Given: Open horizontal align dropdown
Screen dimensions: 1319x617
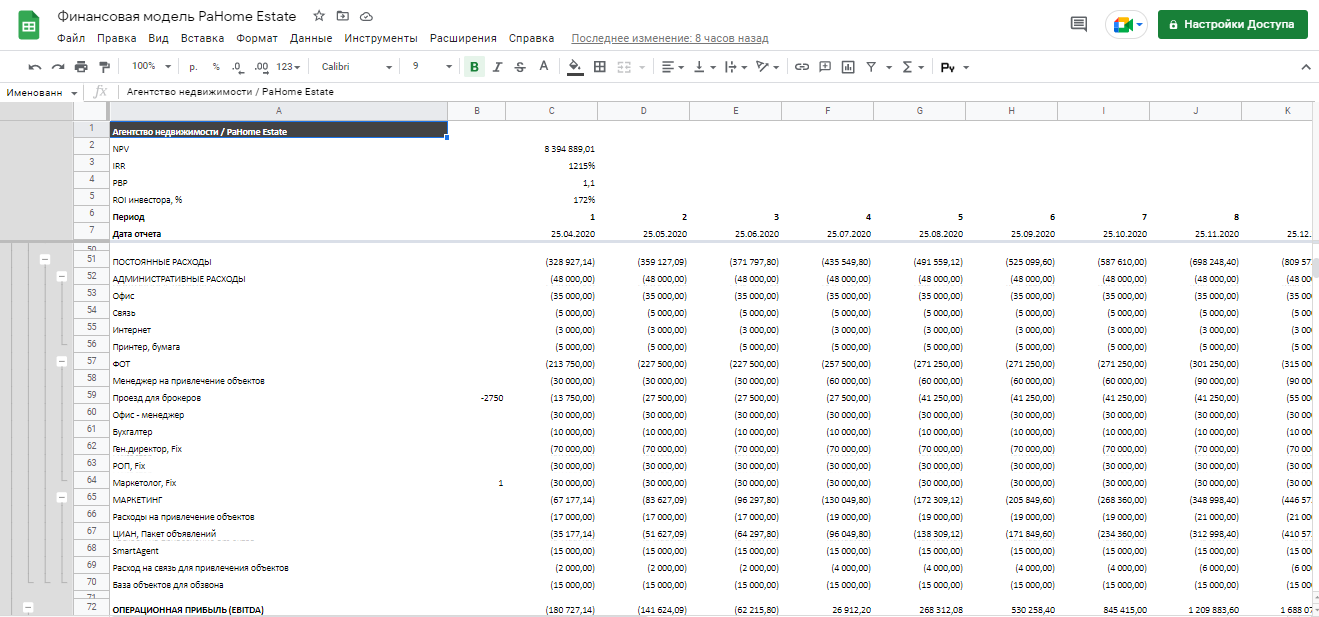Looking at the screenshot, I should (673, 67).
